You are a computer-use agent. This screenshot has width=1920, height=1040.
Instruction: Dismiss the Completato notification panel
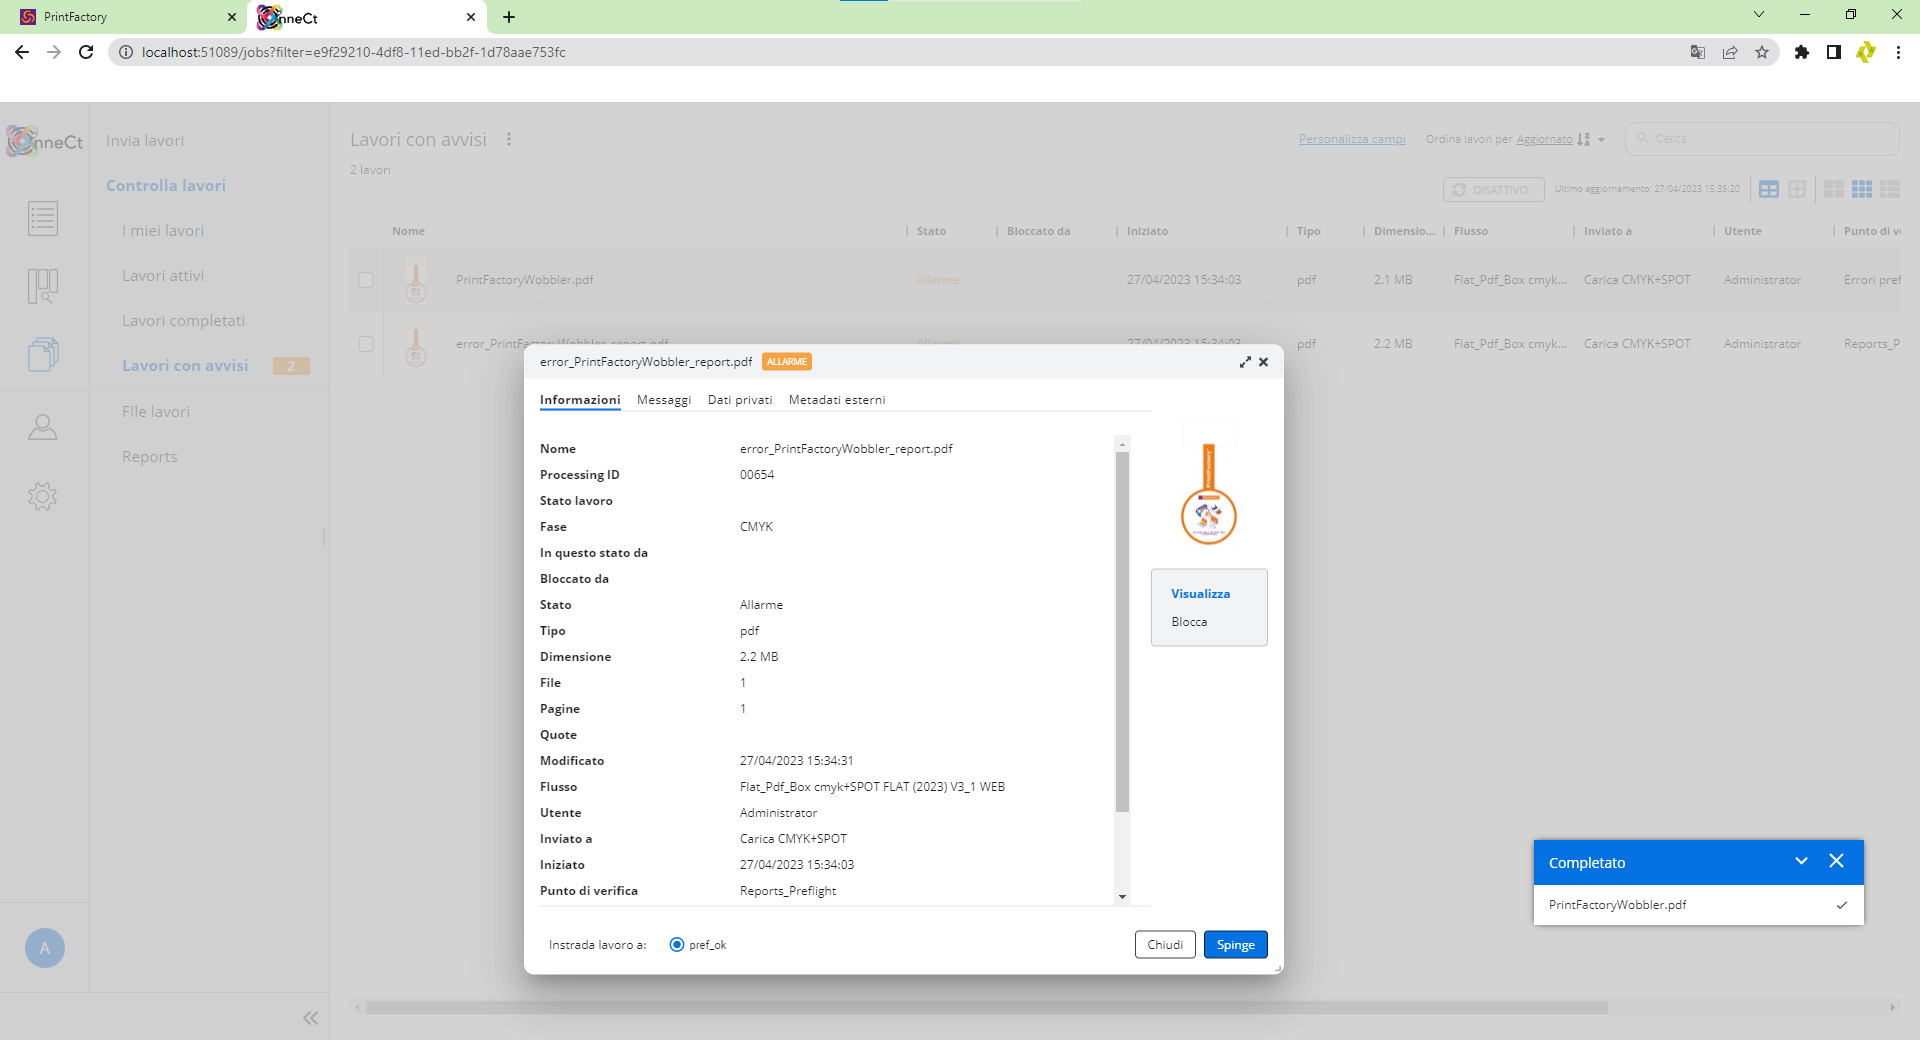pyautogui.click(x=1836, y=861)
